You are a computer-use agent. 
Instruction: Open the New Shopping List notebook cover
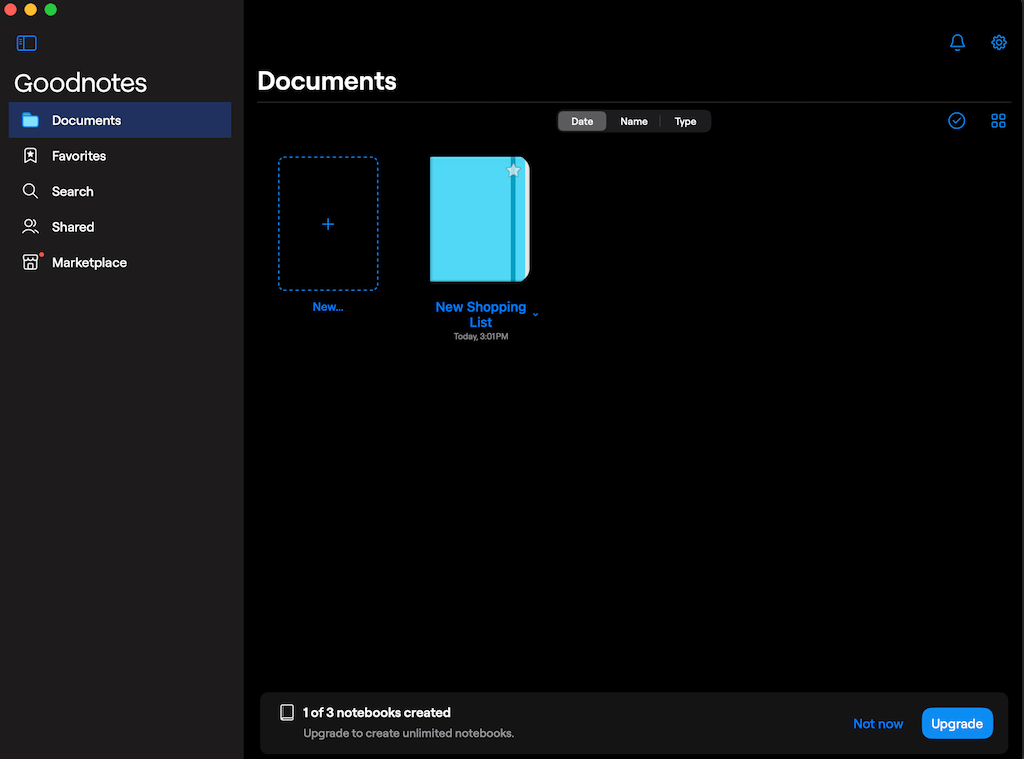(479, 219)
